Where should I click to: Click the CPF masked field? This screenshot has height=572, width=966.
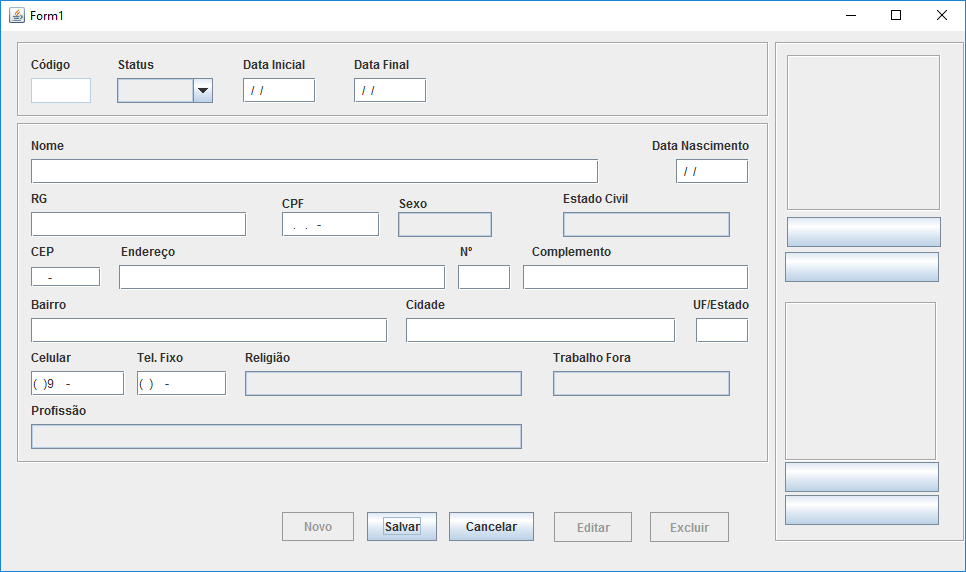330,224
